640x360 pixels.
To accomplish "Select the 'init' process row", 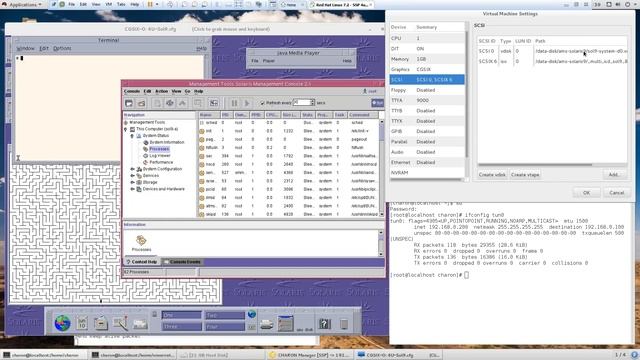I will [x=289, y=131].
